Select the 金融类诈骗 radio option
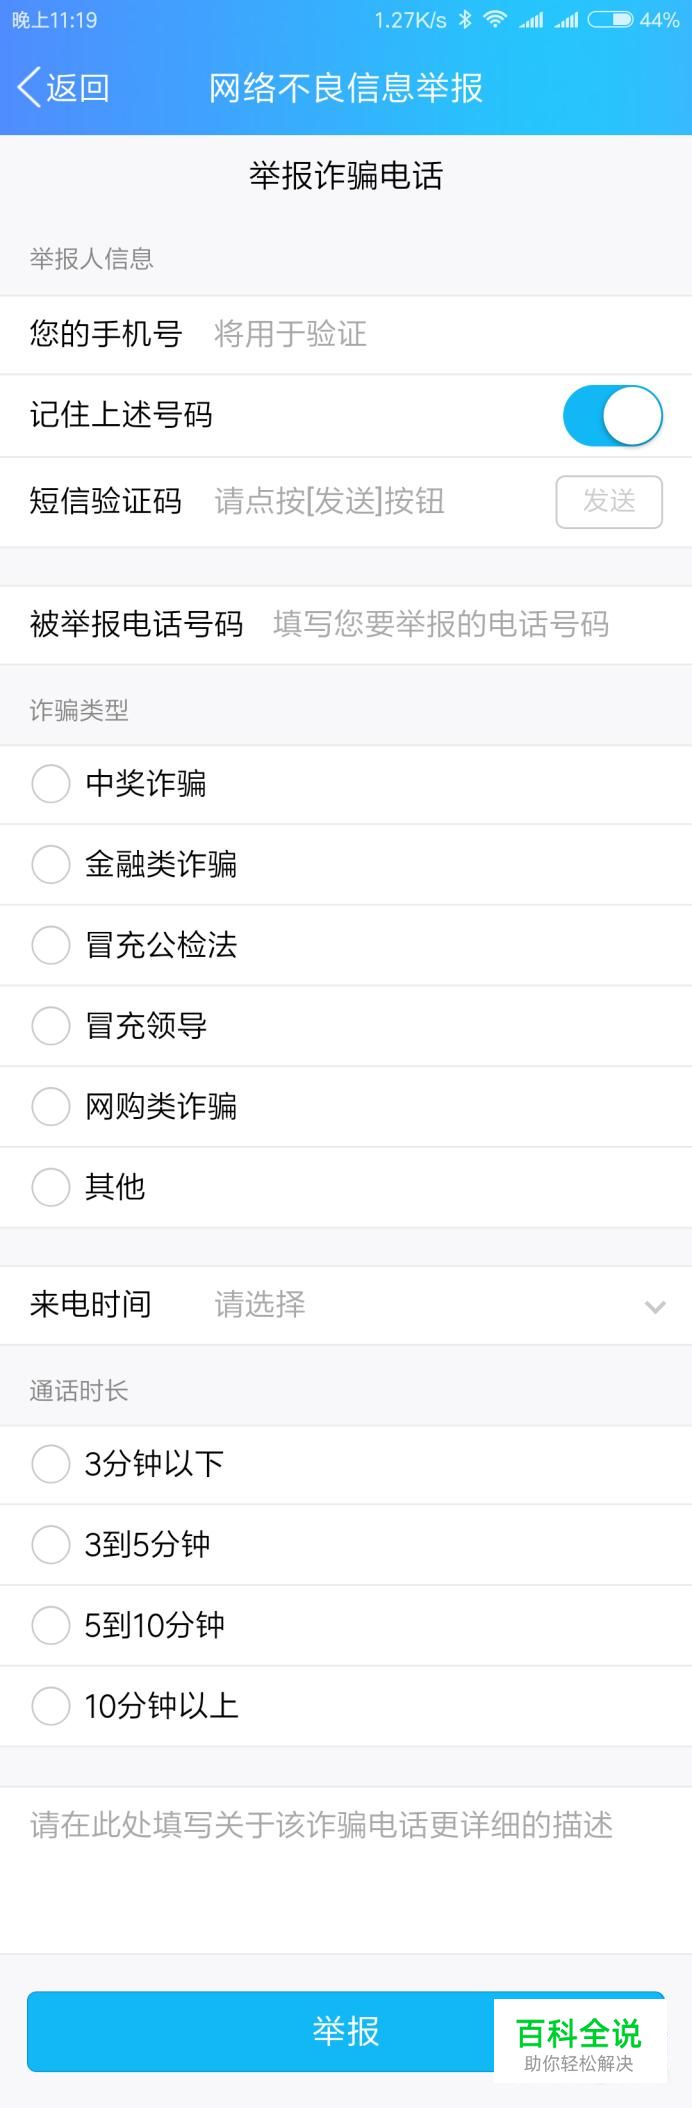692x2108 pixels. coord(51,864)
